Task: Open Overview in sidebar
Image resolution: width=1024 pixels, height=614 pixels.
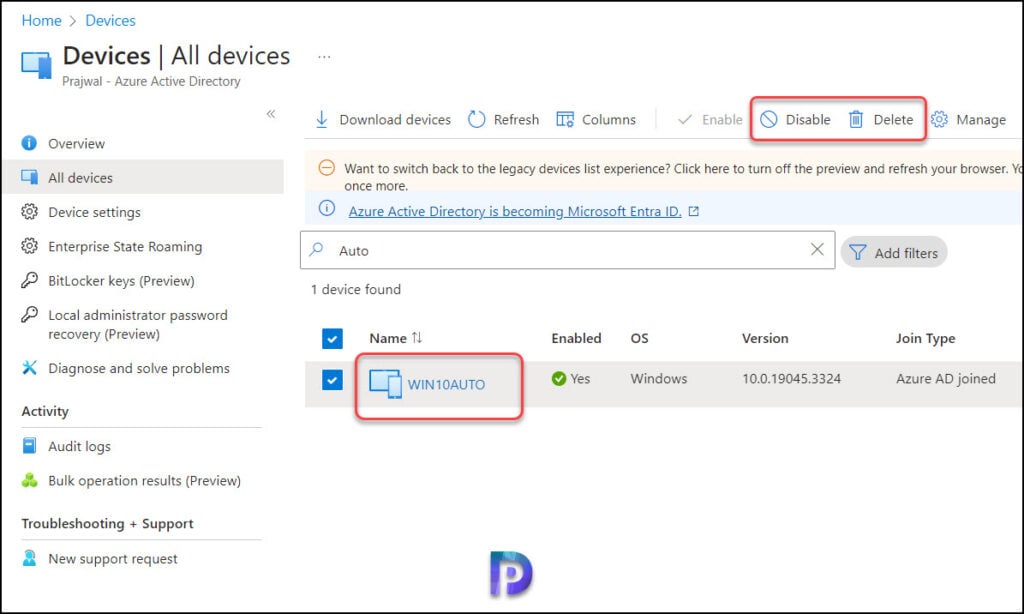Action: [76, 144]
